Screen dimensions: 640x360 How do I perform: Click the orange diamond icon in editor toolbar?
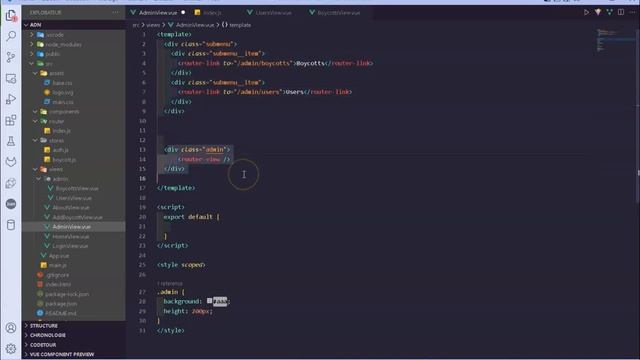(598, 12)
